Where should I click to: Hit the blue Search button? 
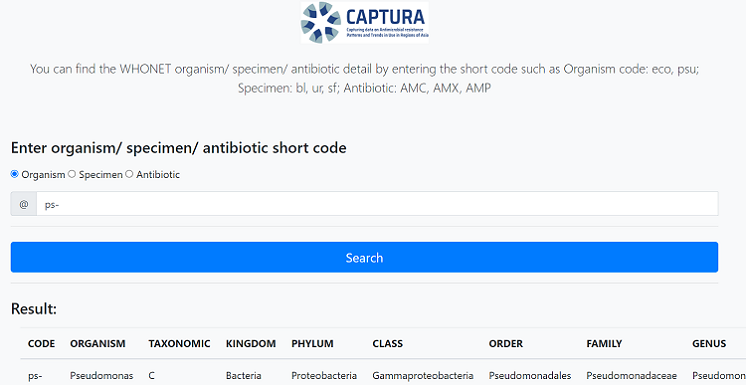(364, 257)
